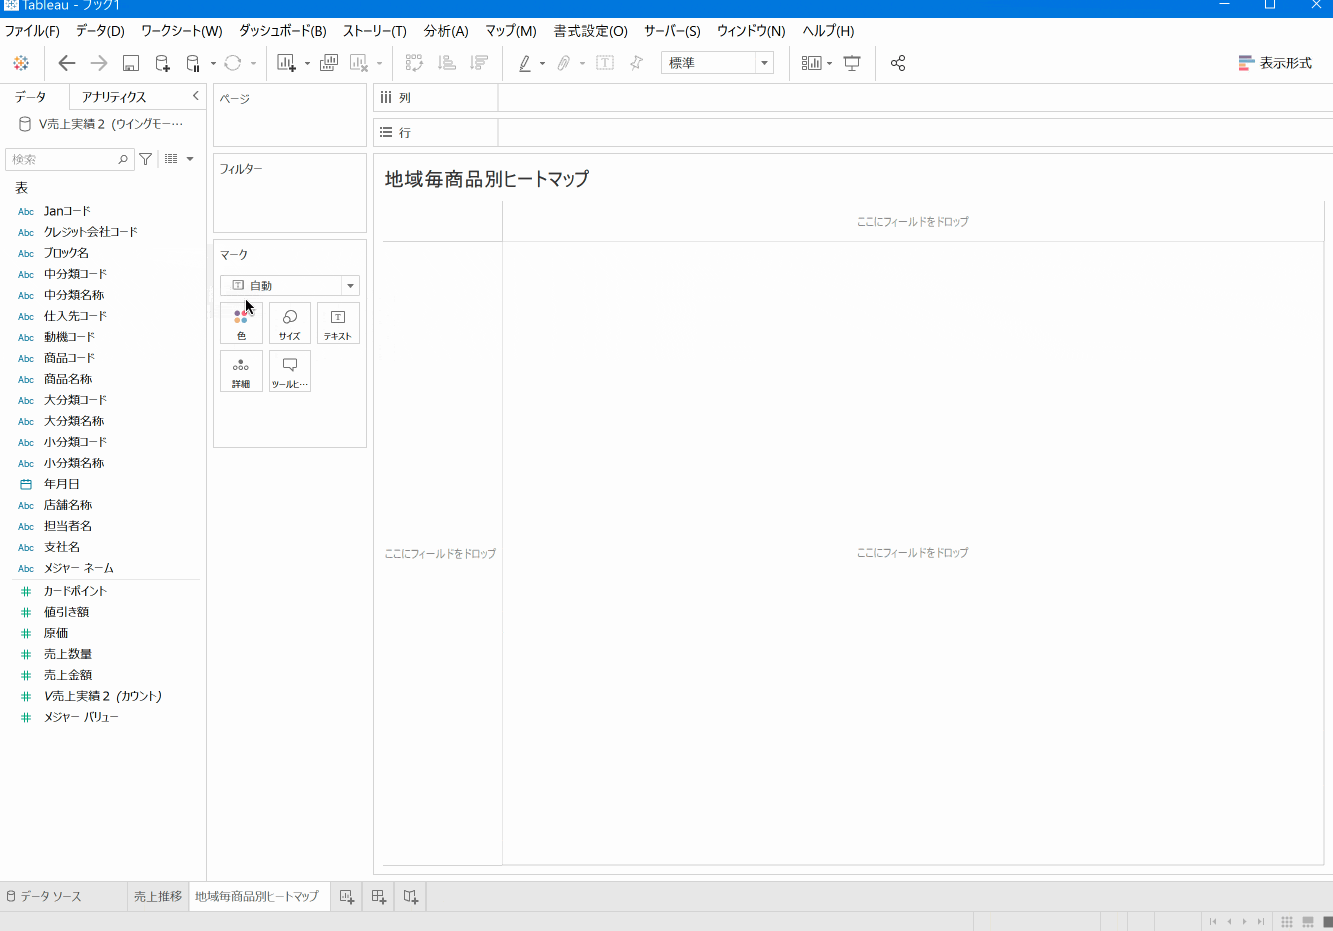Save the workbook with the disk icon

131,63
